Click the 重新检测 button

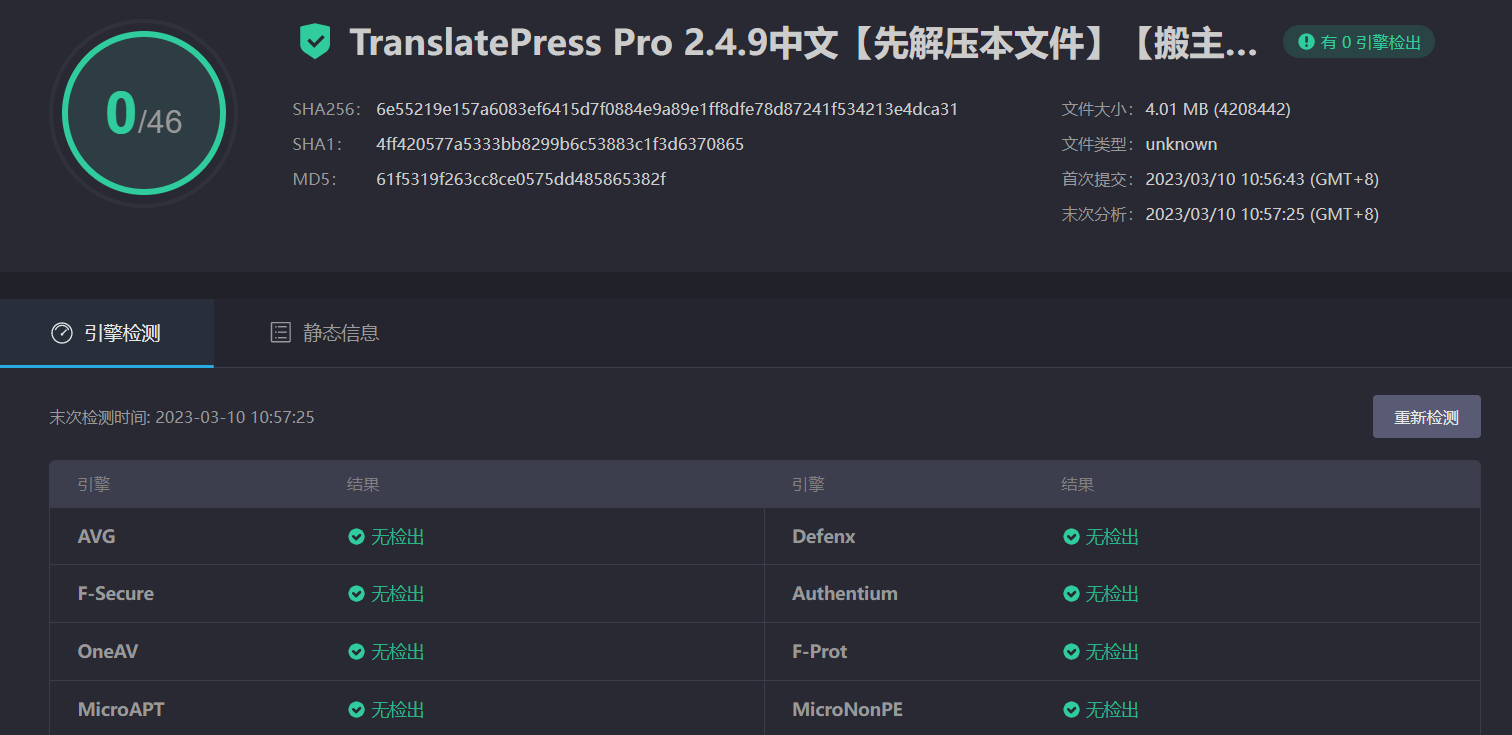[x=1426, y=417]
